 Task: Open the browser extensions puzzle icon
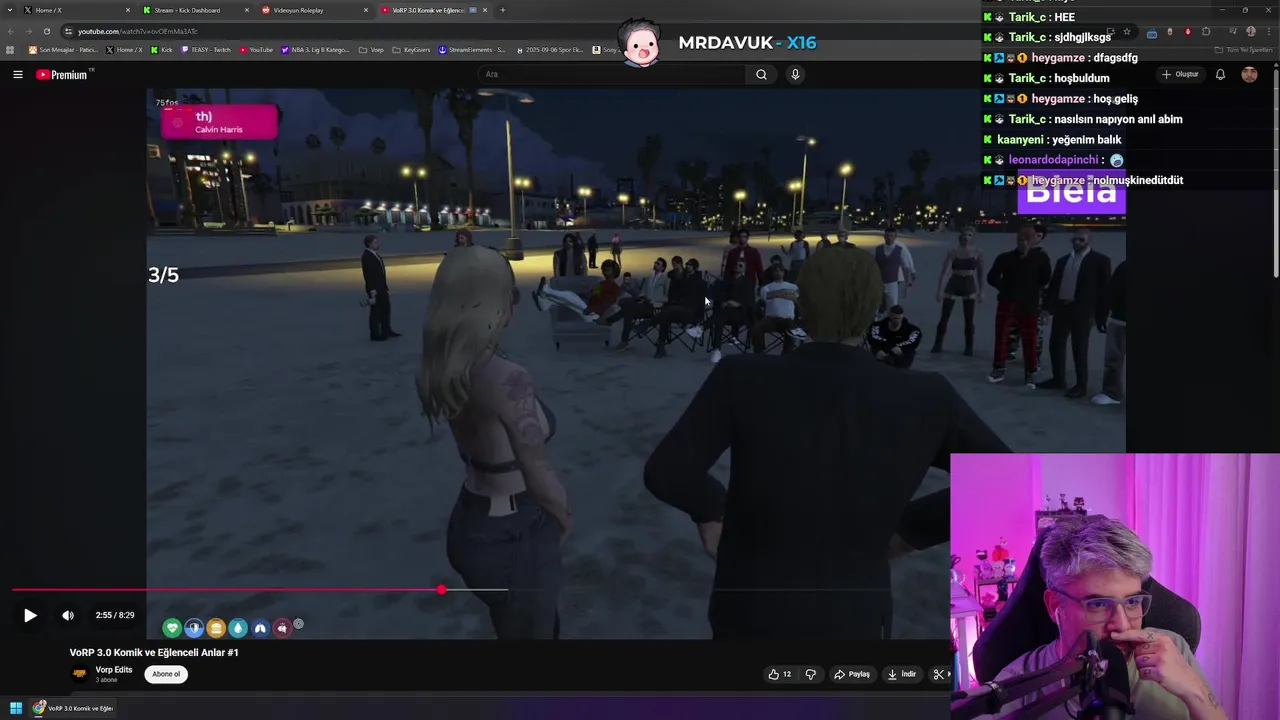tap(1206, 32)
